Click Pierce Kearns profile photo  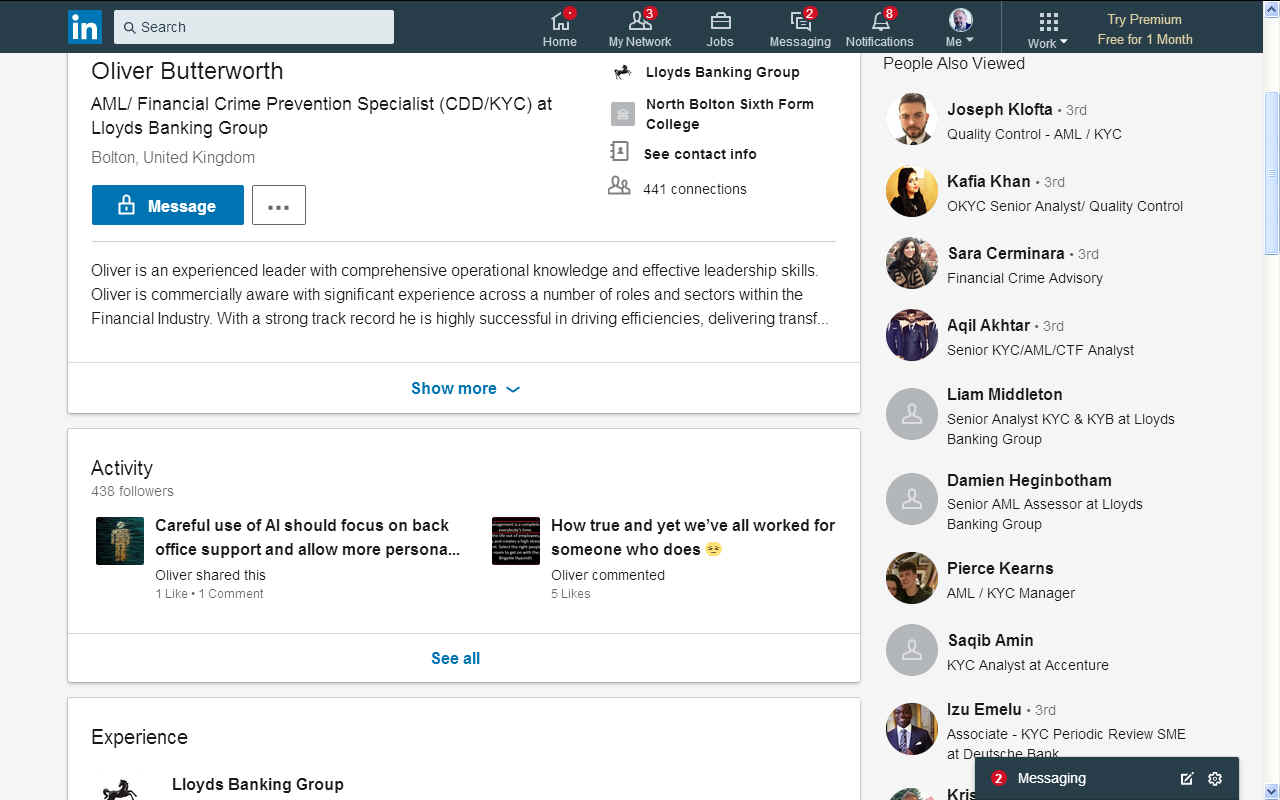tap(912, 578)
